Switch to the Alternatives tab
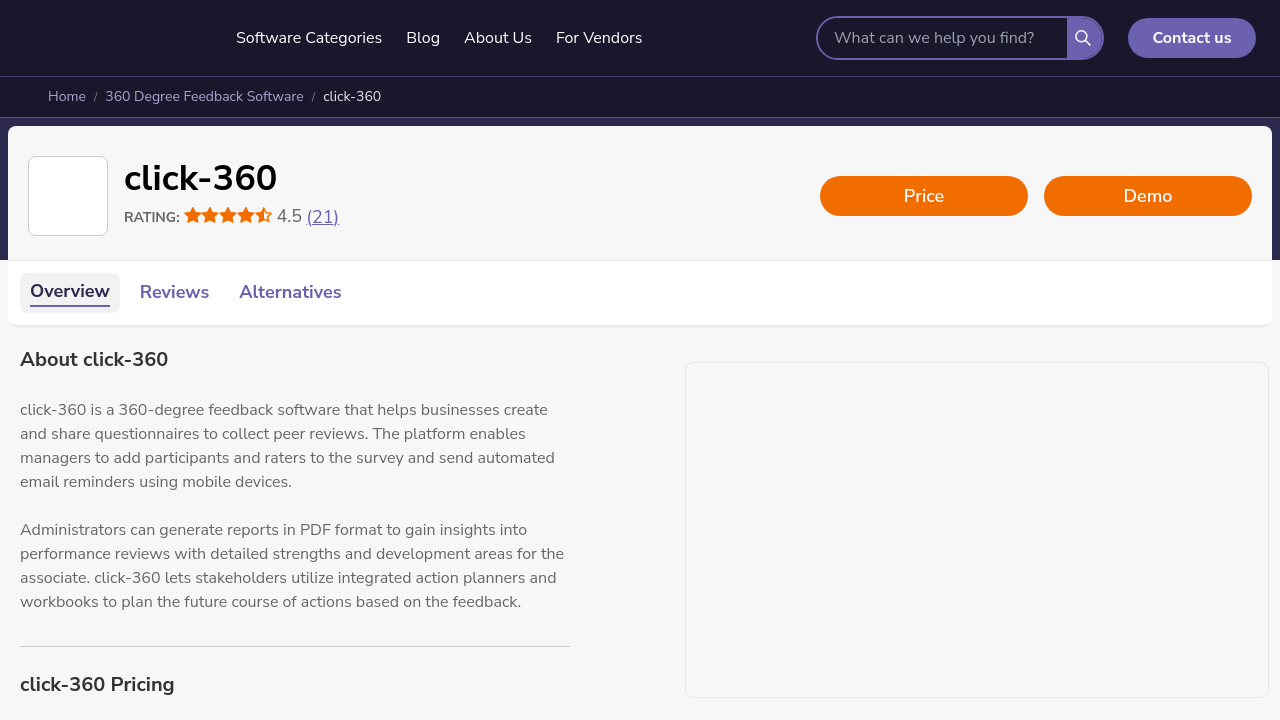Screen dimensions: 1280x720 pos(290,292)
